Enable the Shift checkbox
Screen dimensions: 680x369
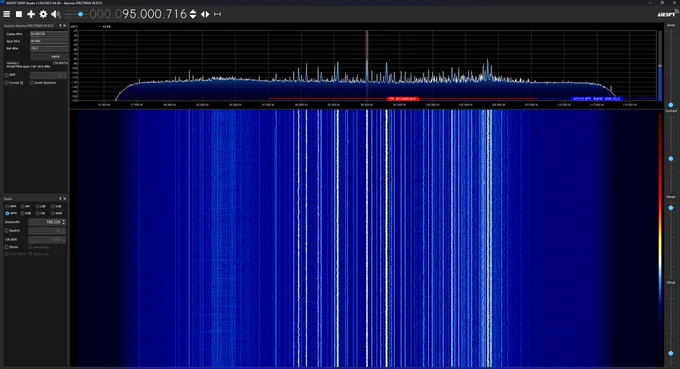coord(7,75)
